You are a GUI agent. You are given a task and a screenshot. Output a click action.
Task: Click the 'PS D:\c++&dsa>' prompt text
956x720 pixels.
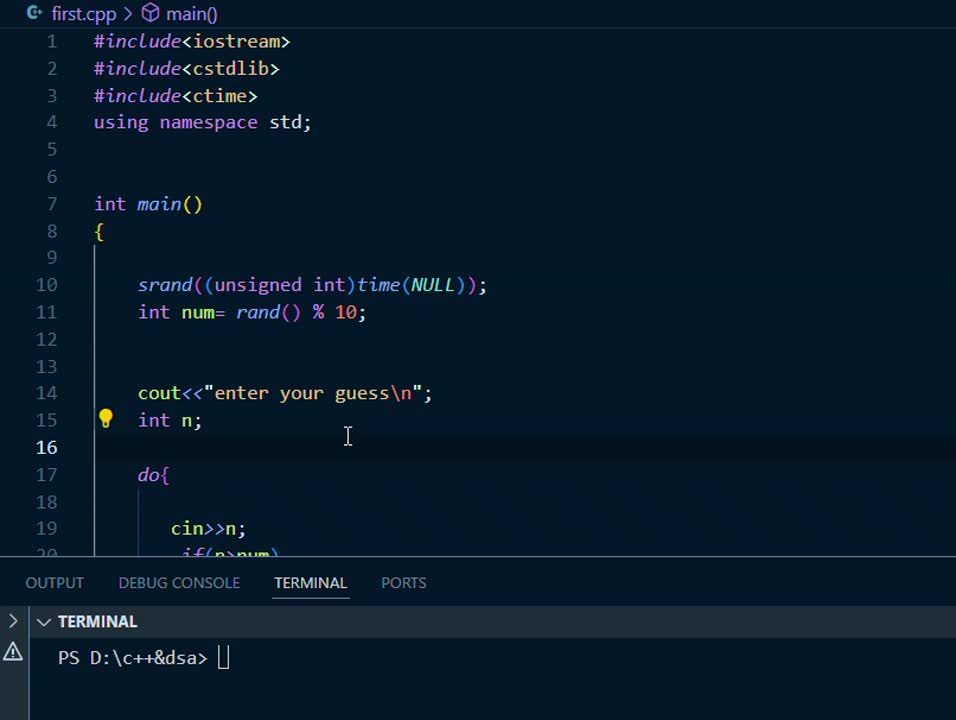pyautogui.click(x=133, y=658)
